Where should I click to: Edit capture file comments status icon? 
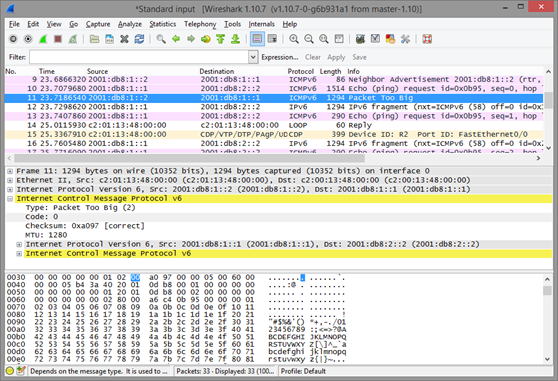pos(21,371)
